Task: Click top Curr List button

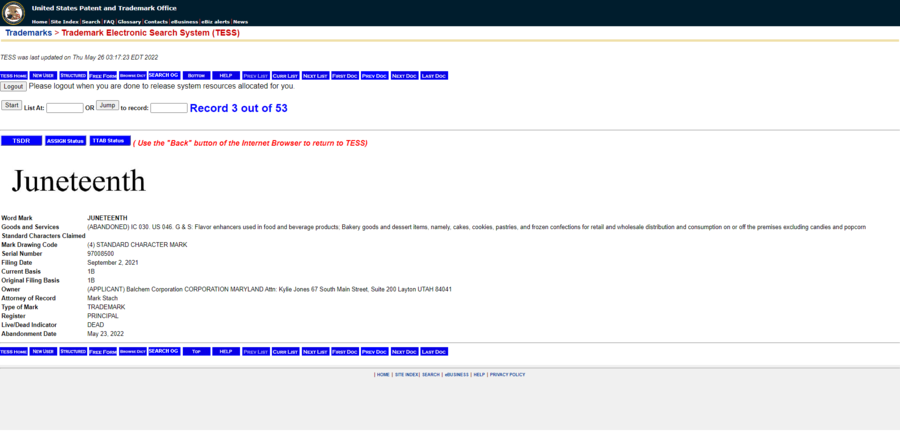Action: coord(286,76)
